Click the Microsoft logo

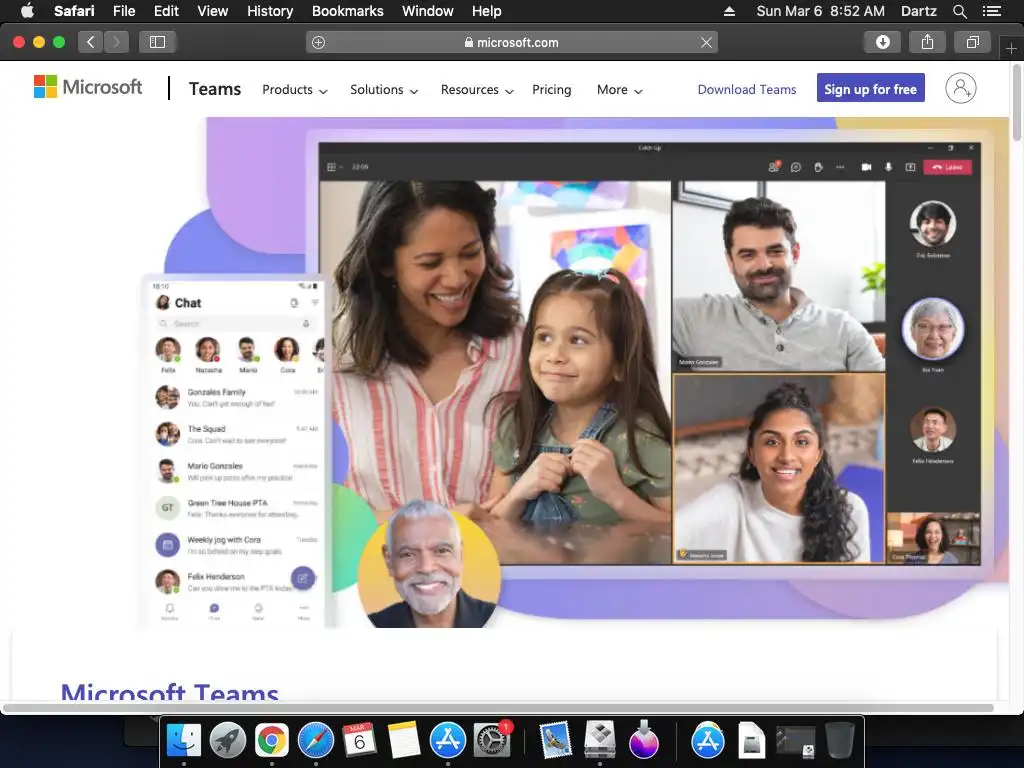[88, 87]
